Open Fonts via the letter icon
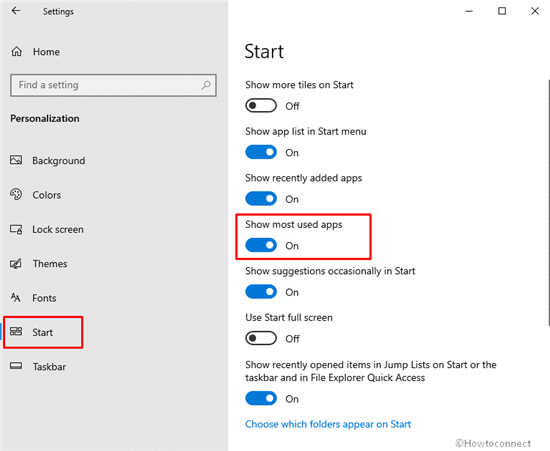Screen dimensions: 550x451 (x=15, y=297)
